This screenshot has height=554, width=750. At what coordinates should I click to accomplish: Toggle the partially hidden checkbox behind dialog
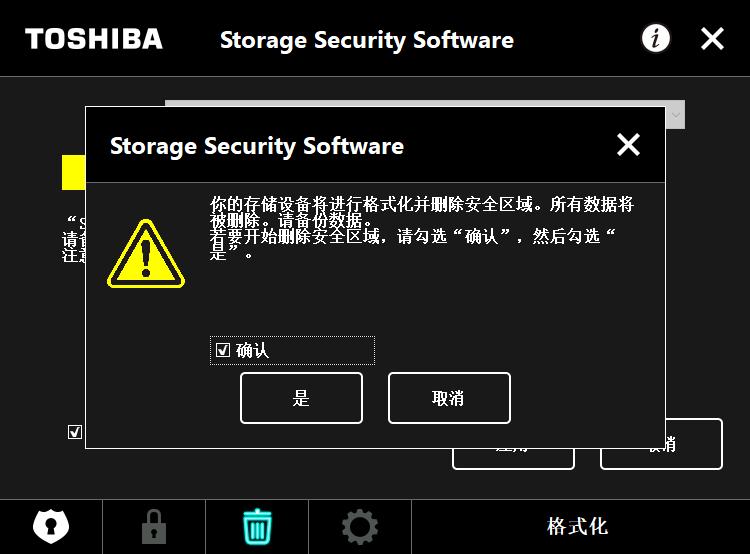pyautogui.click(x=75, y=432)
